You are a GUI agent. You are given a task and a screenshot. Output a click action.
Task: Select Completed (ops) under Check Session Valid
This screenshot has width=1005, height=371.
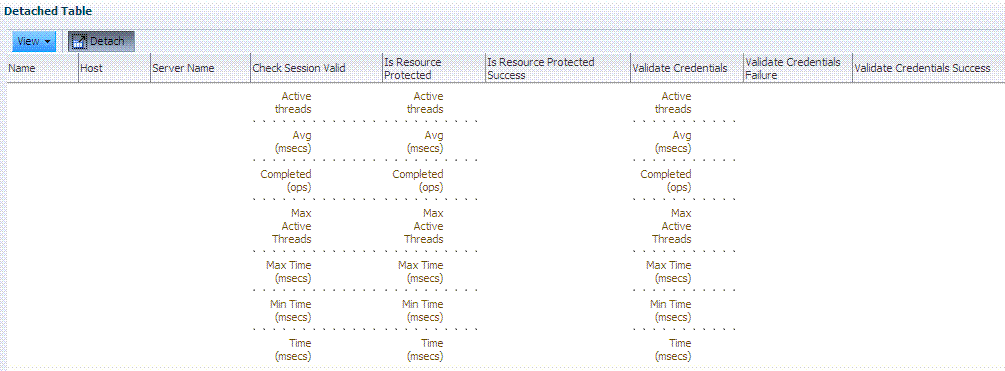click(x=286, y=181)
